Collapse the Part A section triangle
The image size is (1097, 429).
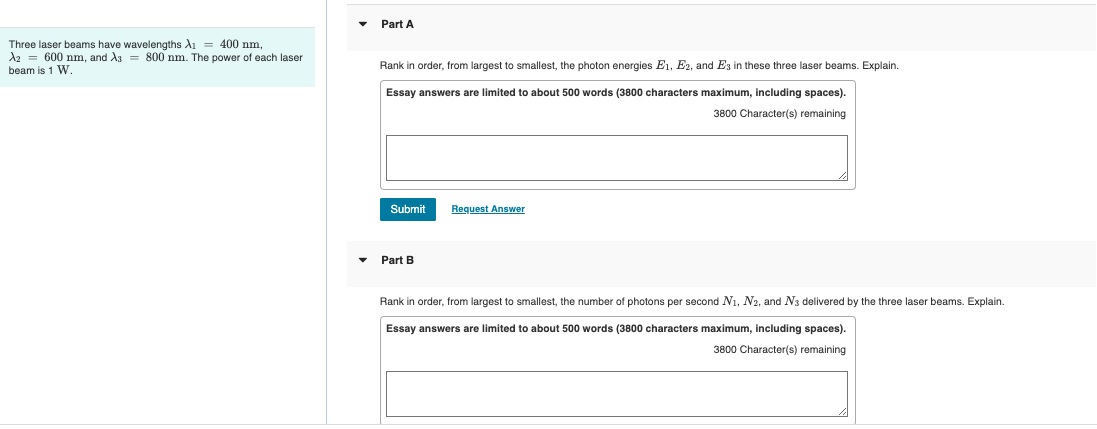pyautogui.click(x=362, y=24)
